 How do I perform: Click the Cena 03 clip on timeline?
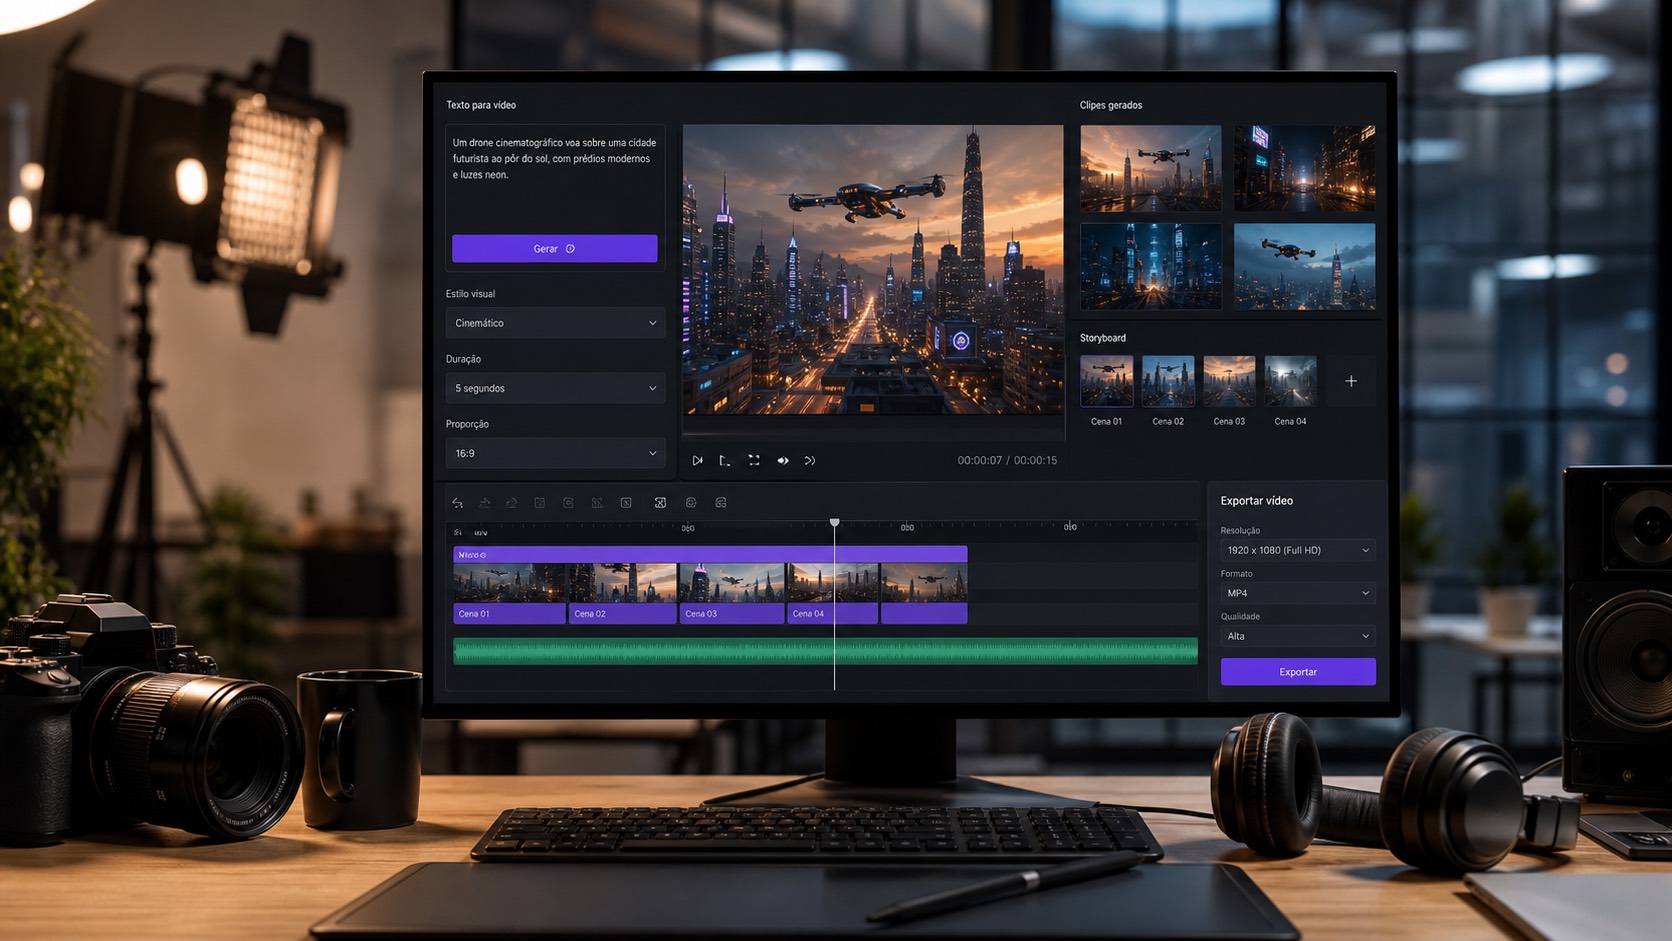click(732, 594)
